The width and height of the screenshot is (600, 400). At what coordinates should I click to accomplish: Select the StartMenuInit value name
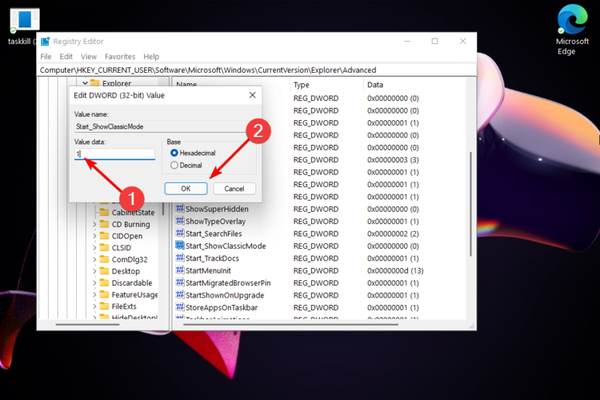coord(208,271)
